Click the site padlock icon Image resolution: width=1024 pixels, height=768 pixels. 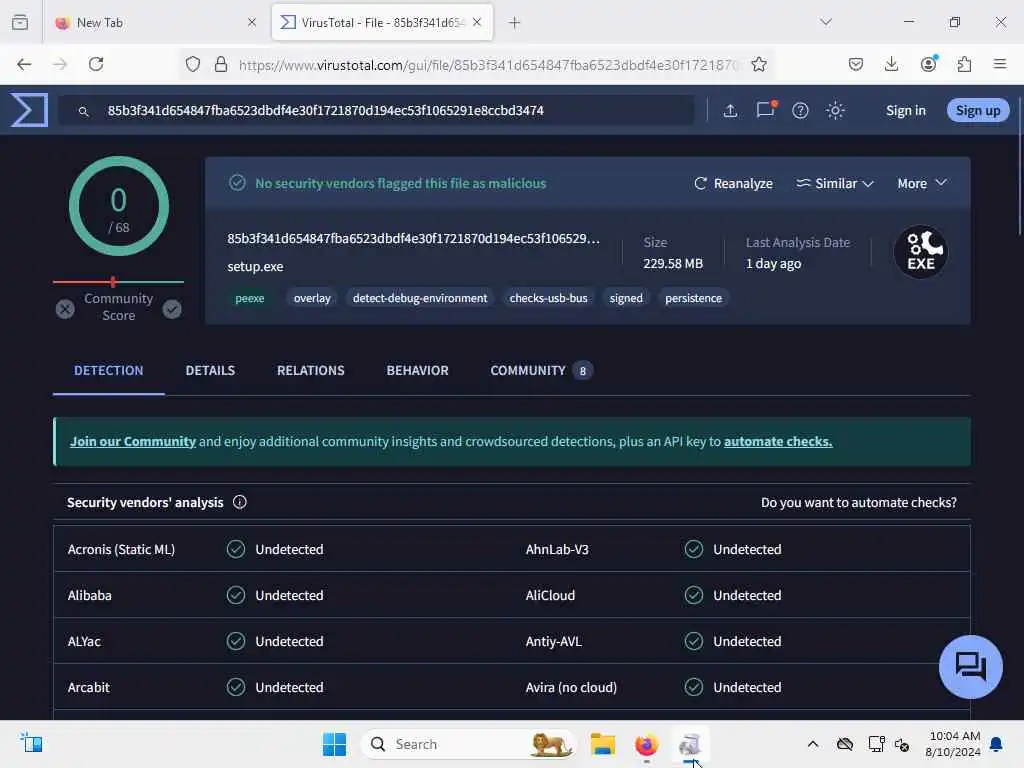pyautogui.click(x=221, y=64)
